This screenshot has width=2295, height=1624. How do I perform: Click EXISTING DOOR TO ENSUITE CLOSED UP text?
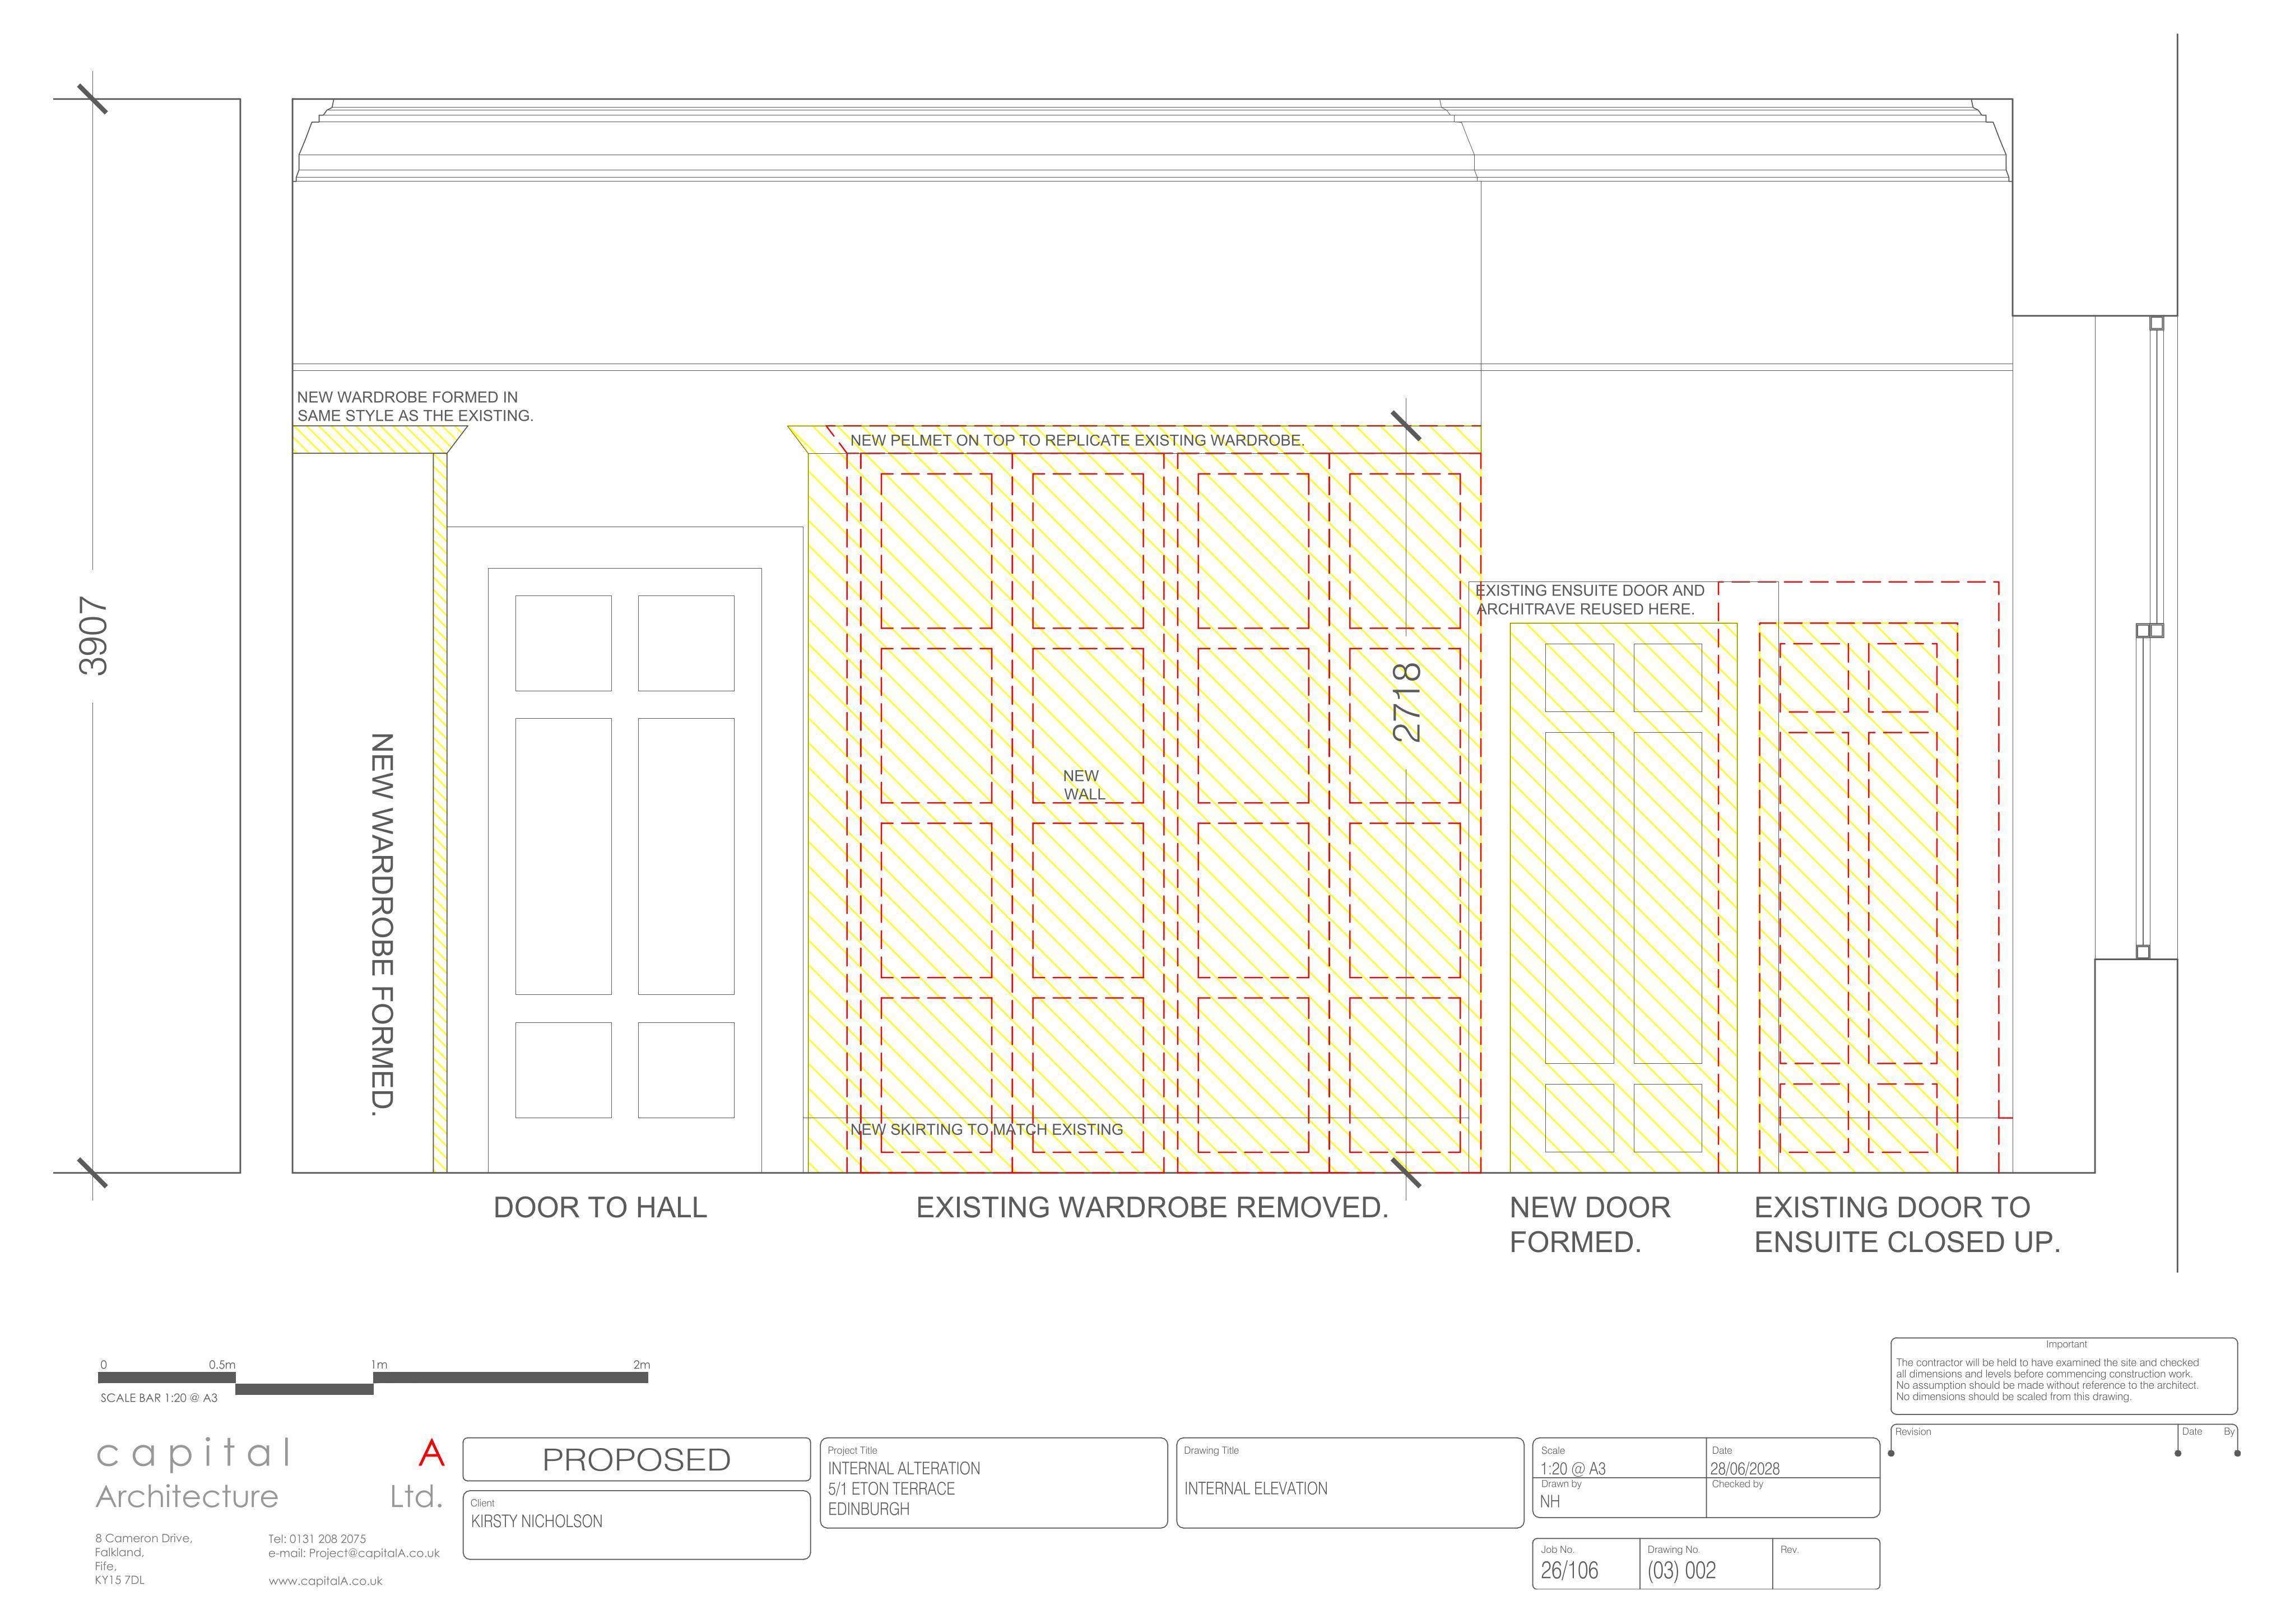click(x=1907, y=1224)
